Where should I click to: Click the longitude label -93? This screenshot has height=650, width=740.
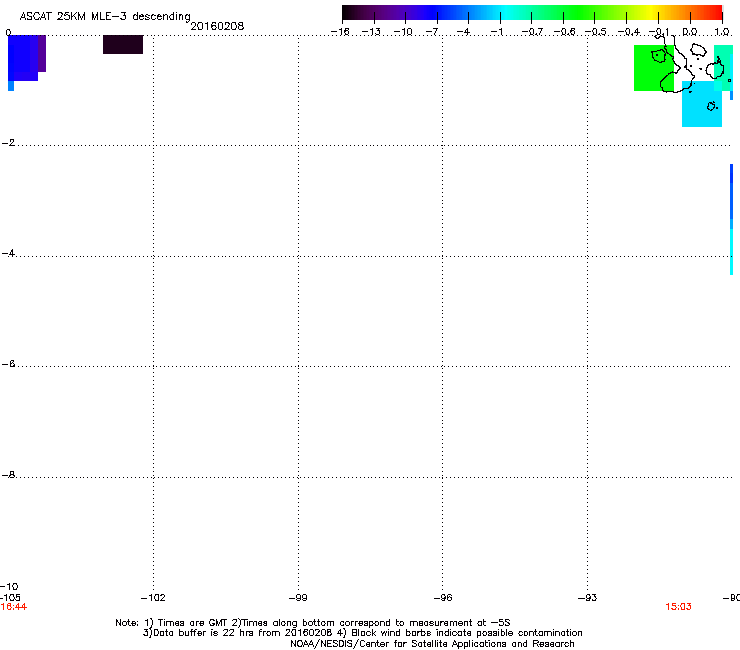[588, 598]
